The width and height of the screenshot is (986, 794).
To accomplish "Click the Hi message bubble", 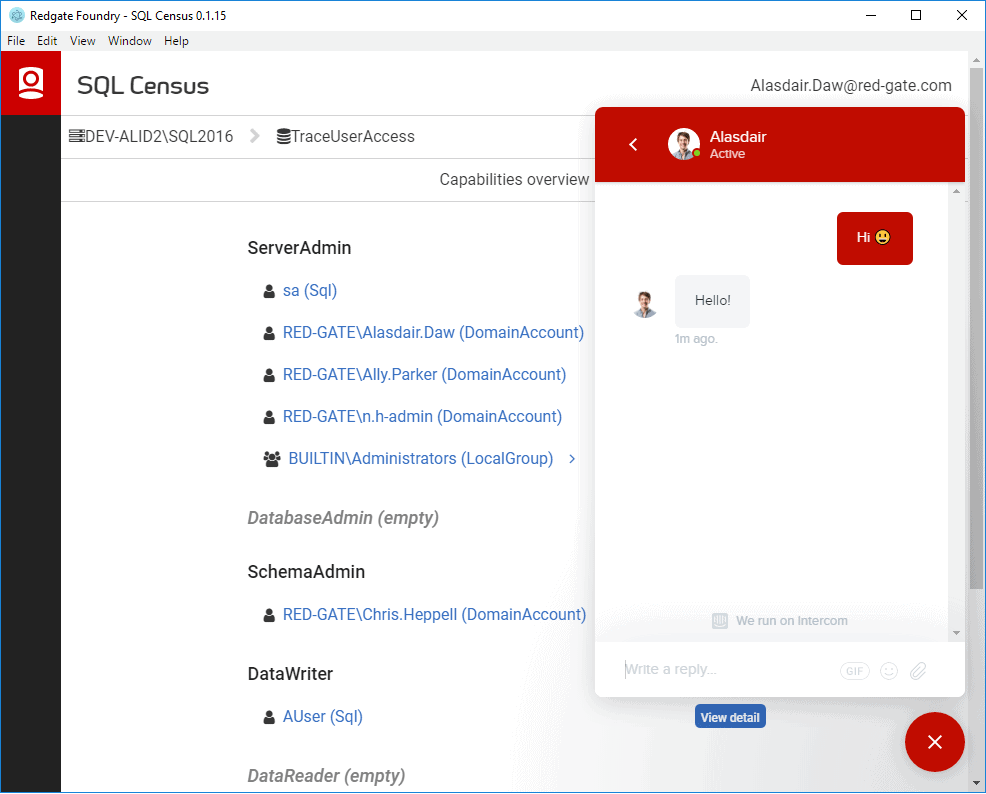I will pyautogui.click(x=874, y=238).
